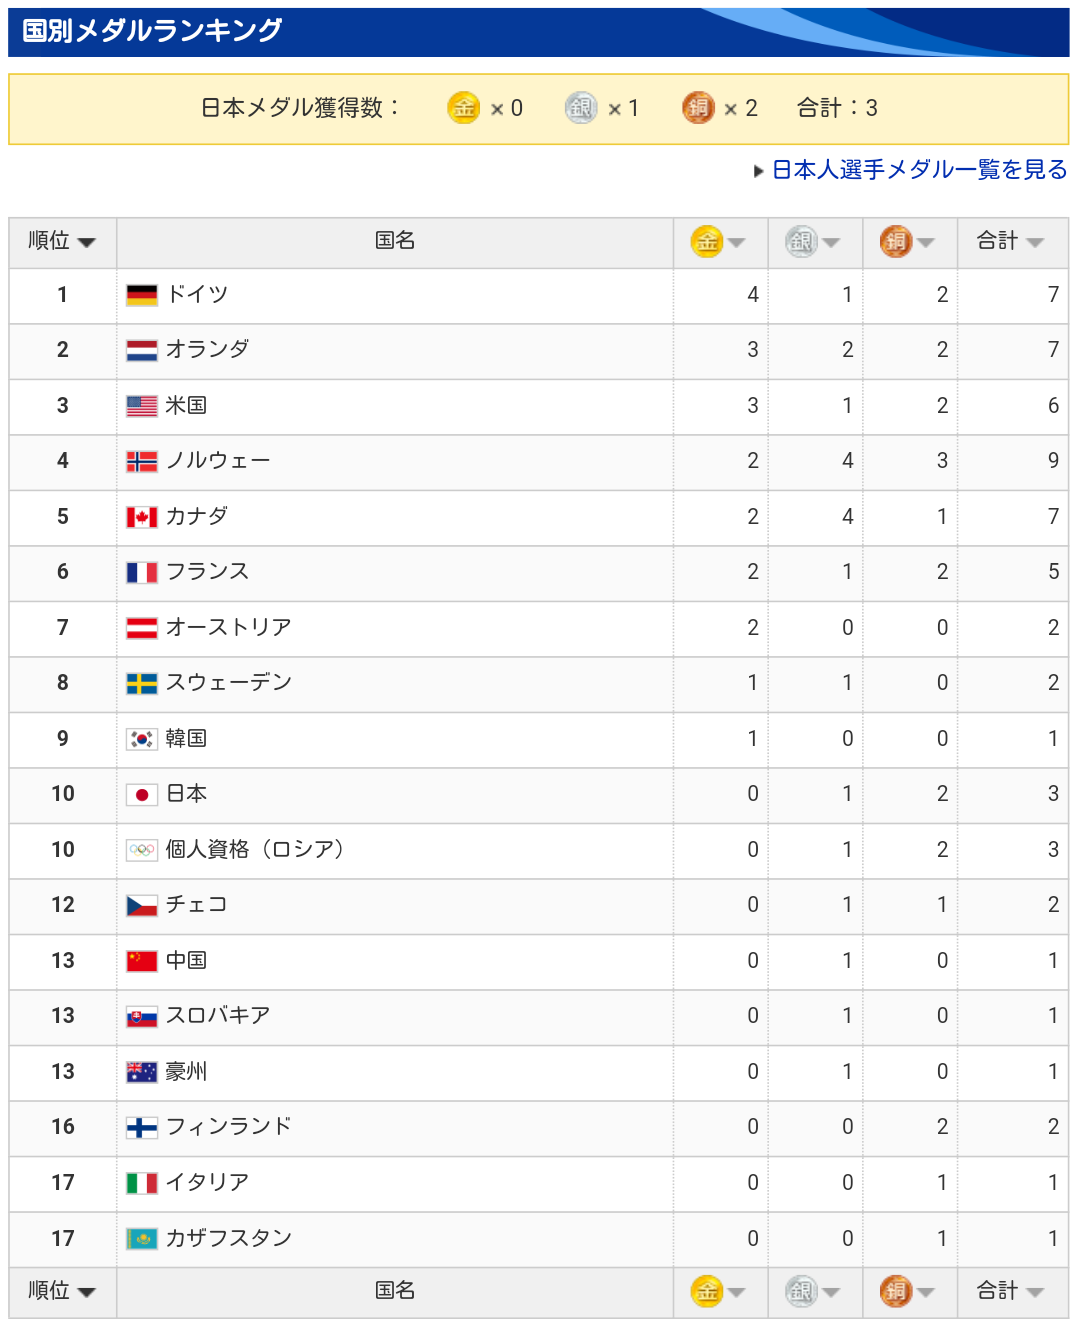Click the Canada flag next to カナダ
The image size is (1085, 1325).
point(142,517)
